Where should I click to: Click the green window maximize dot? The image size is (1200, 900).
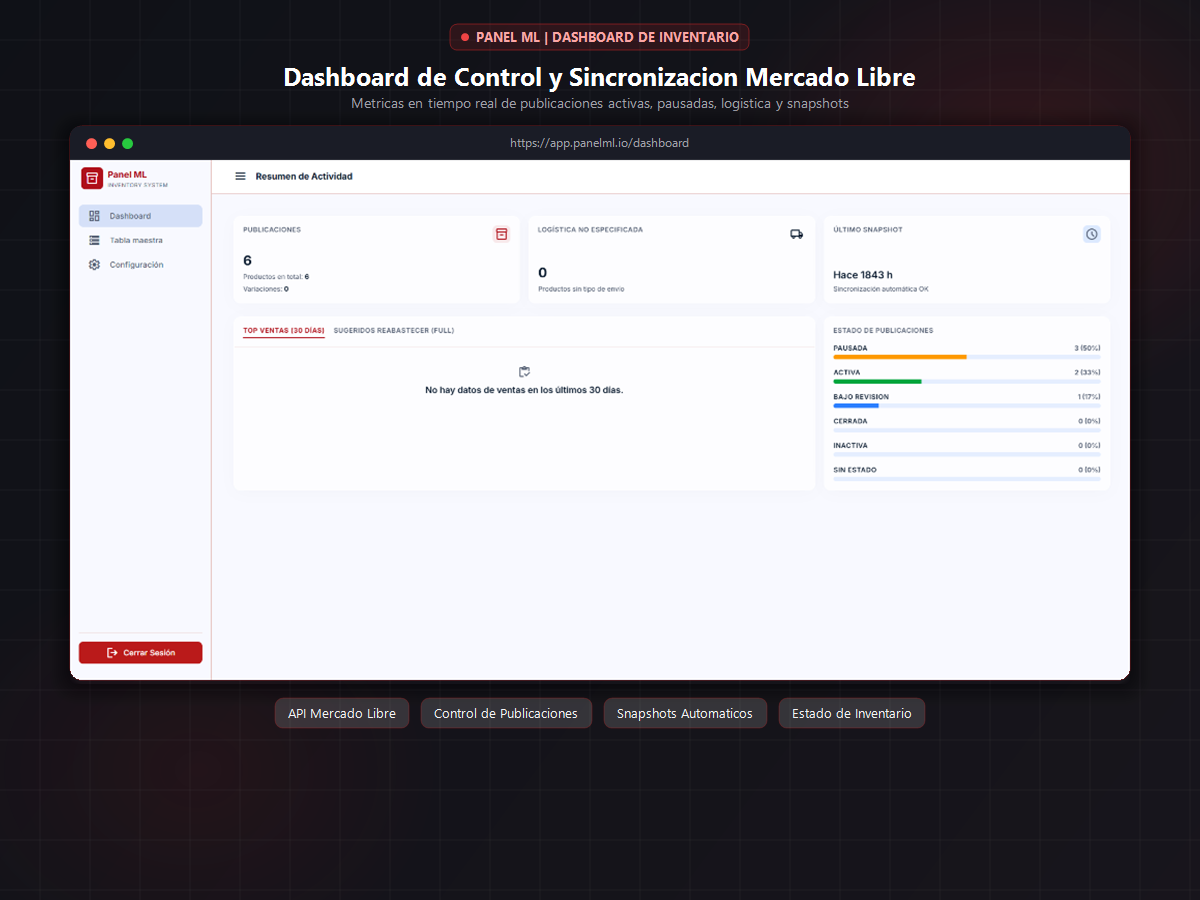point(128,143)
